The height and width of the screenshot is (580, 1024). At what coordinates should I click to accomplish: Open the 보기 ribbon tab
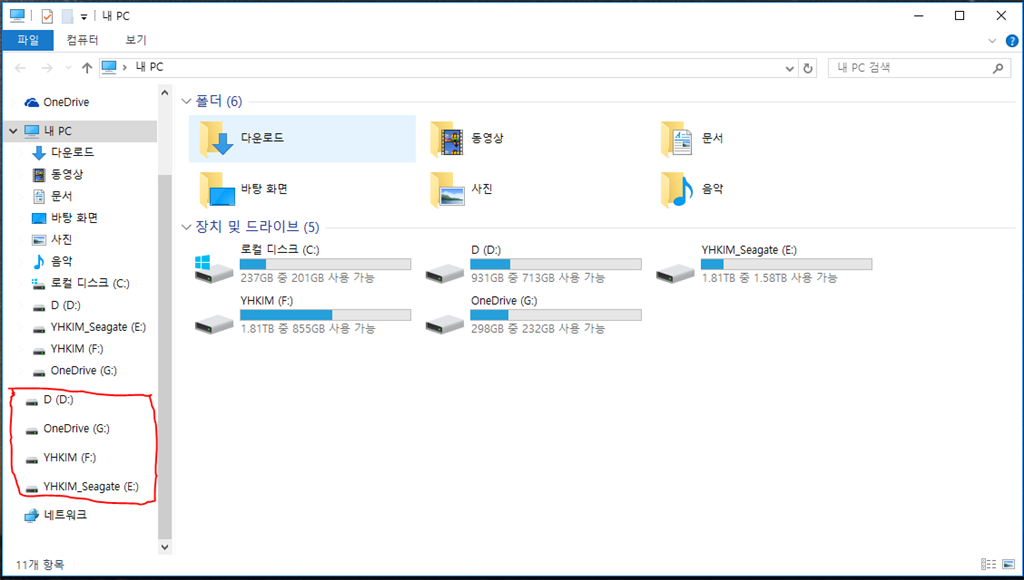pyautogui.click(x=136, y=40)
